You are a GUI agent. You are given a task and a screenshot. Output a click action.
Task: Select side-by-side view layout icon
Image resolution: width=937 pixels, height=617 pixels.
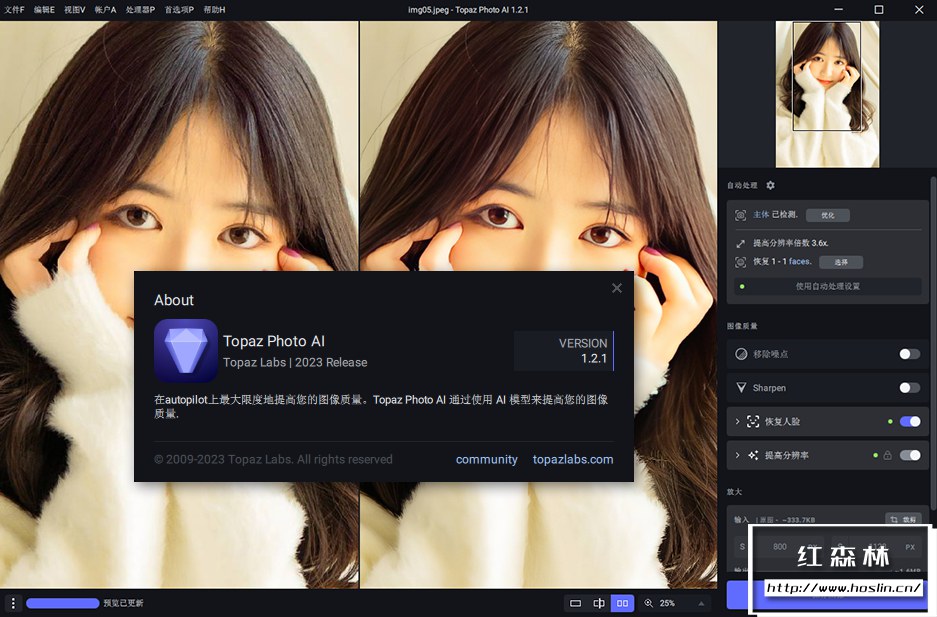(622, 603)
